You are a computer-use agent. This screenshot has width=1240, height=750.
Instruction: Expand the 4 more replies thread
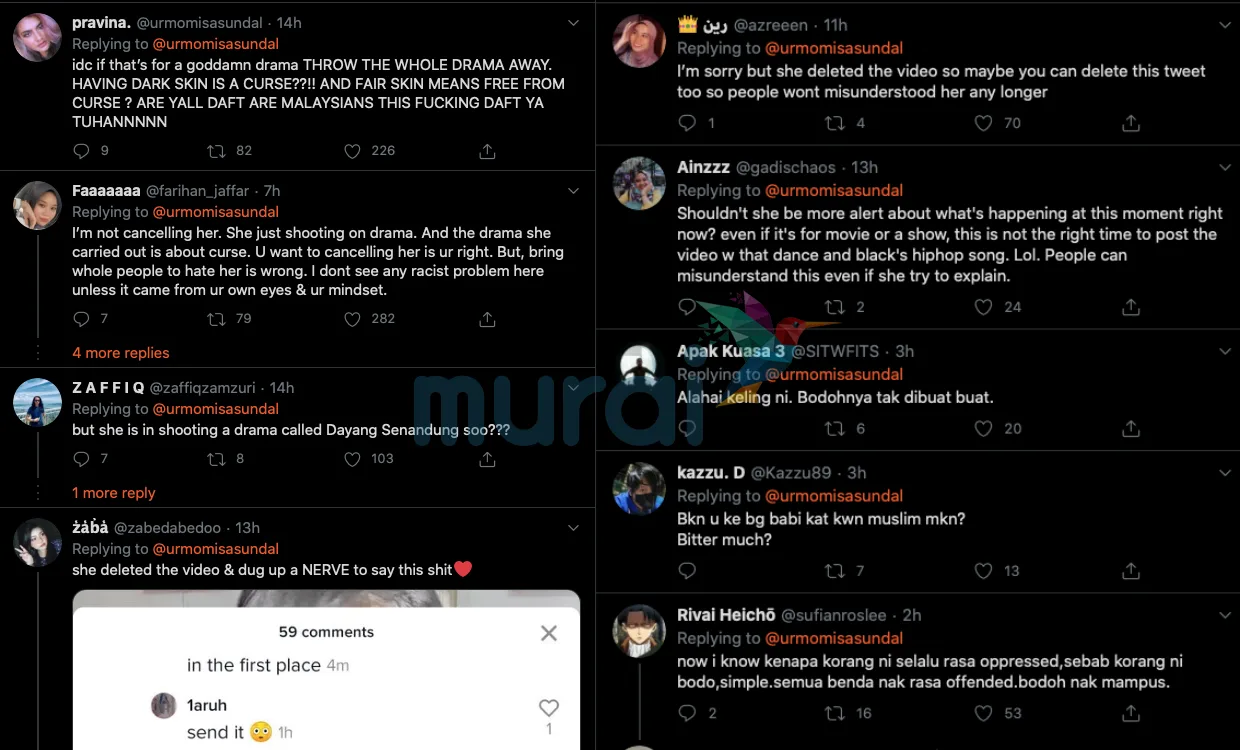(x=121, y=353)
